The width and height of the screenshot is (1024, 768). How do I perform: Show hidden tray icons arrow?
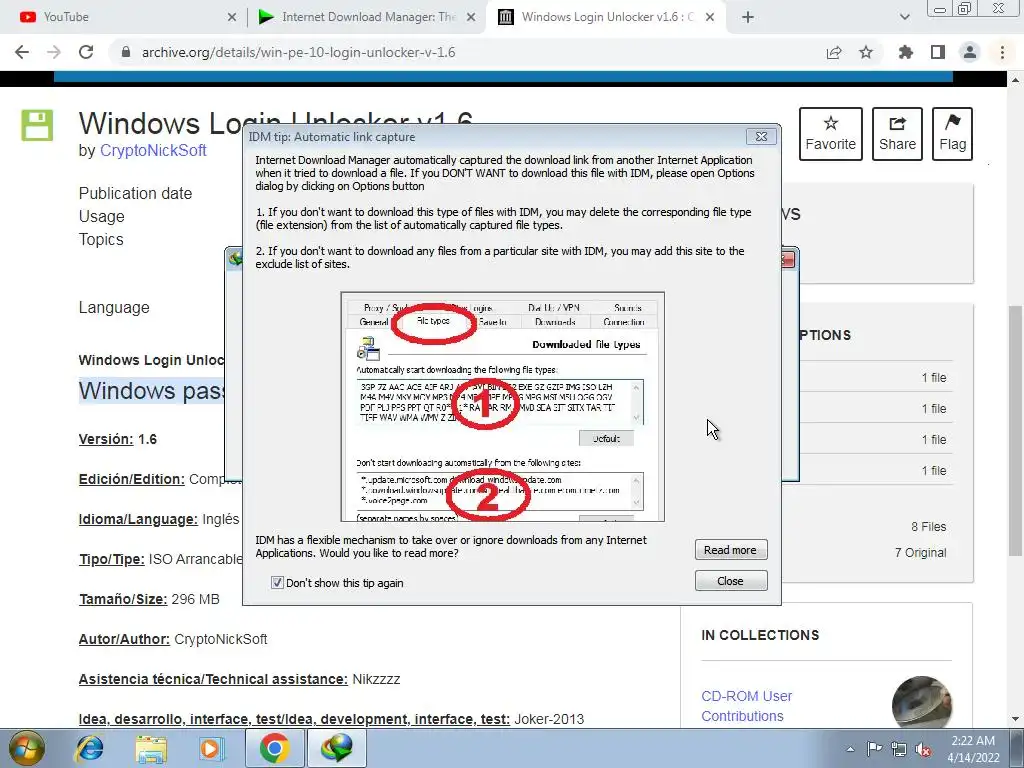pos(850,749)
